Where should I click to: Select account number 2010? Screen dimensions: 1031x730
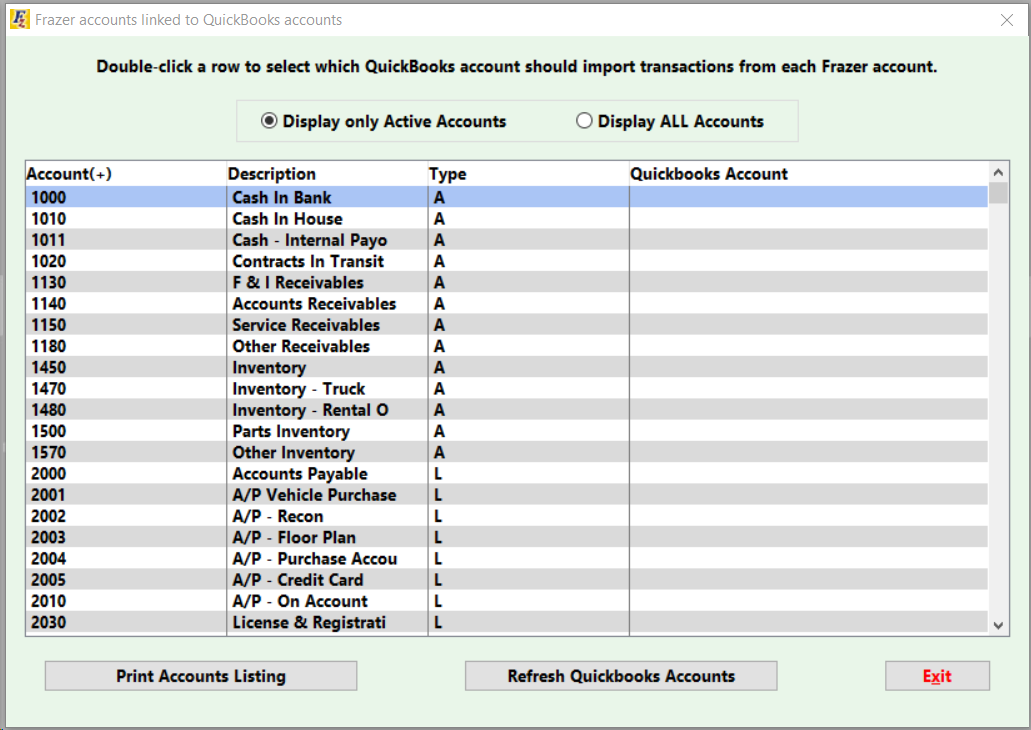(49, 601)
